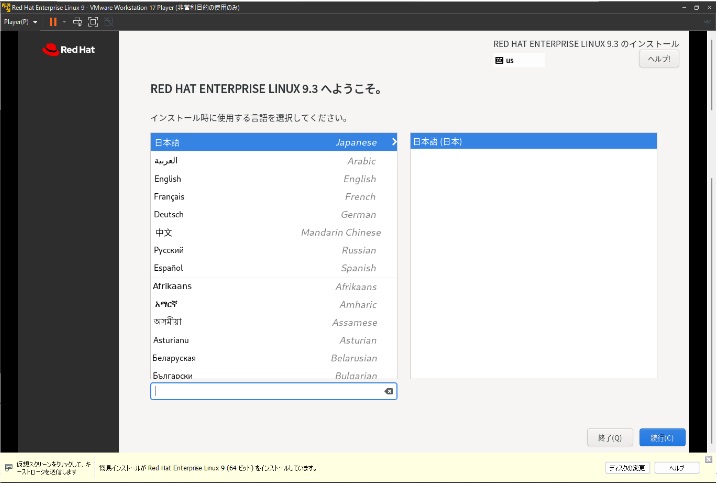Image resolution: width=717 pixels, height=483 pixels.
Task: Select Afrikaans language row
Action: 273,286
